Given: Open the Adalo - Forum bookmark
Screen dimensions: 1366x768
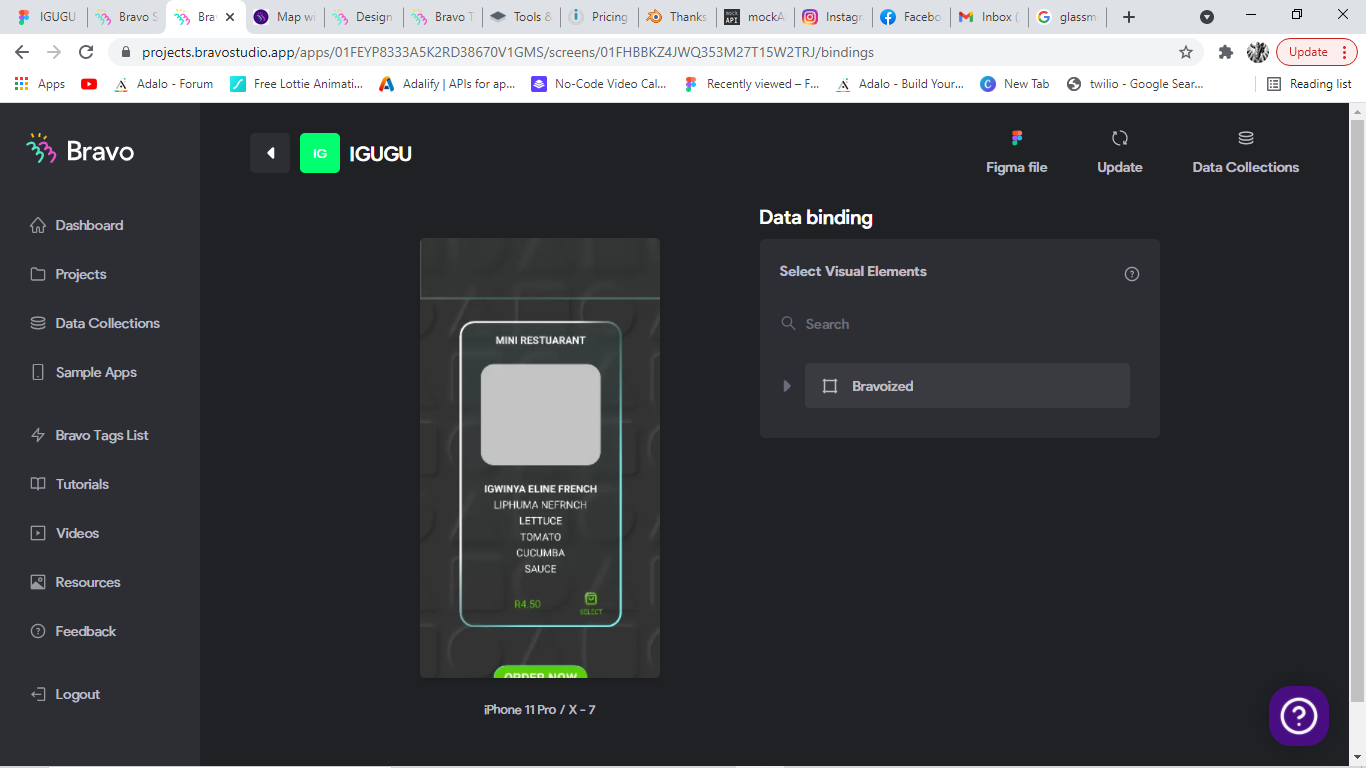Looking at the screenshot, I should (163, 84).
